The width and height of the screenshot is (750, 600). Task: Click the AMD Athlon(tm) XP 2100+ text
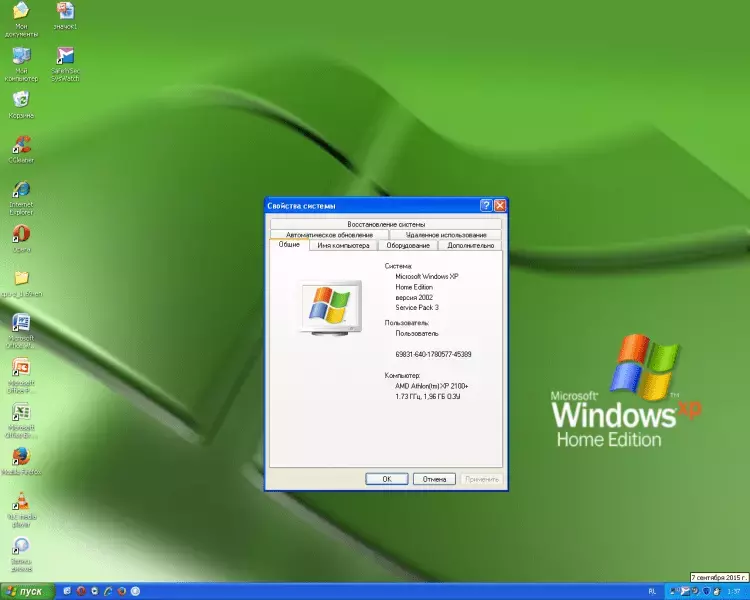click(431, 386)
